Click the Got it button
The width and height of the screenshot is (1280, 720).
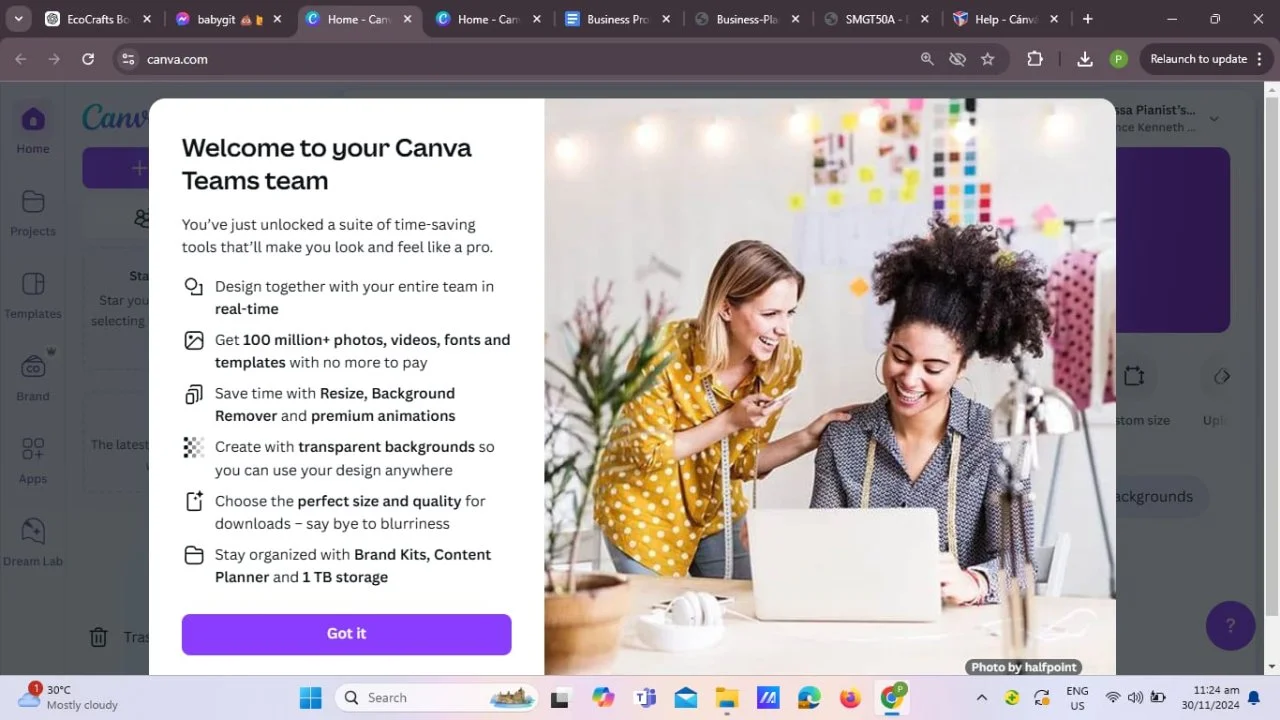(x=346, y=634)
